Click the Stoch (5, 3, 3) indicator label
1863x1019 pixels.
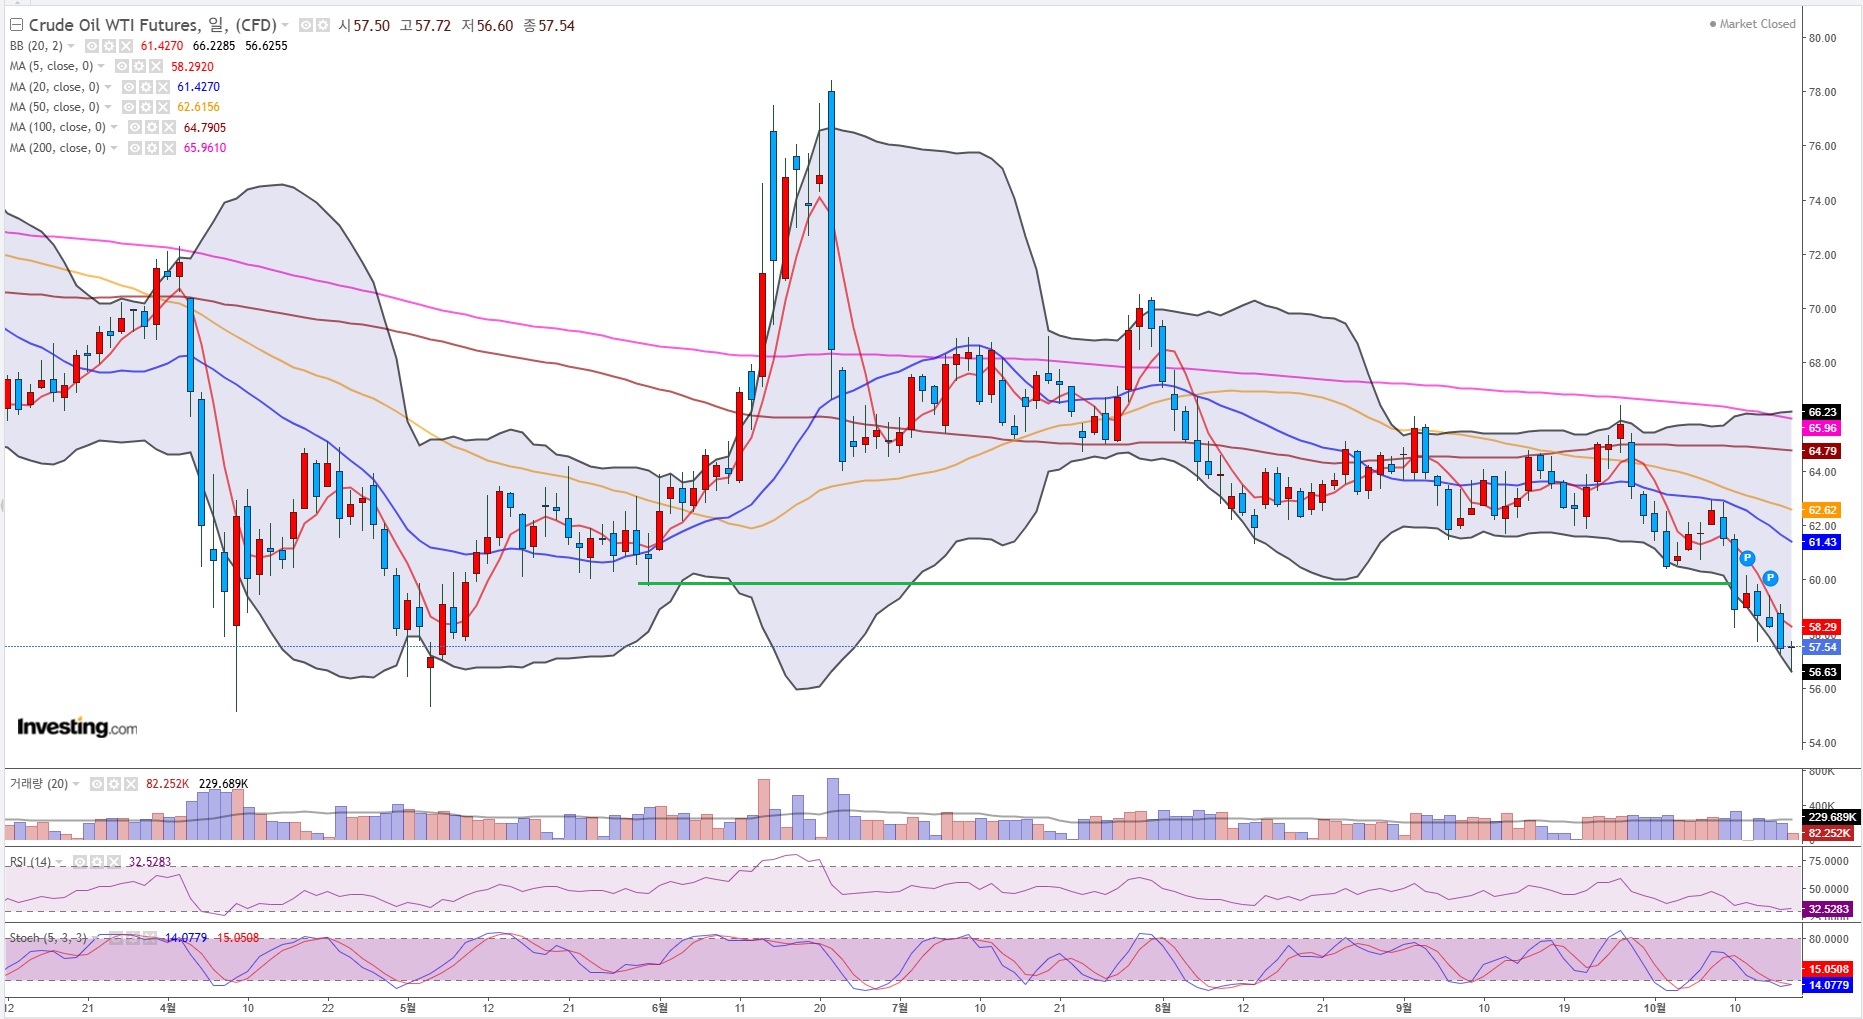click(x=48, y=938)
